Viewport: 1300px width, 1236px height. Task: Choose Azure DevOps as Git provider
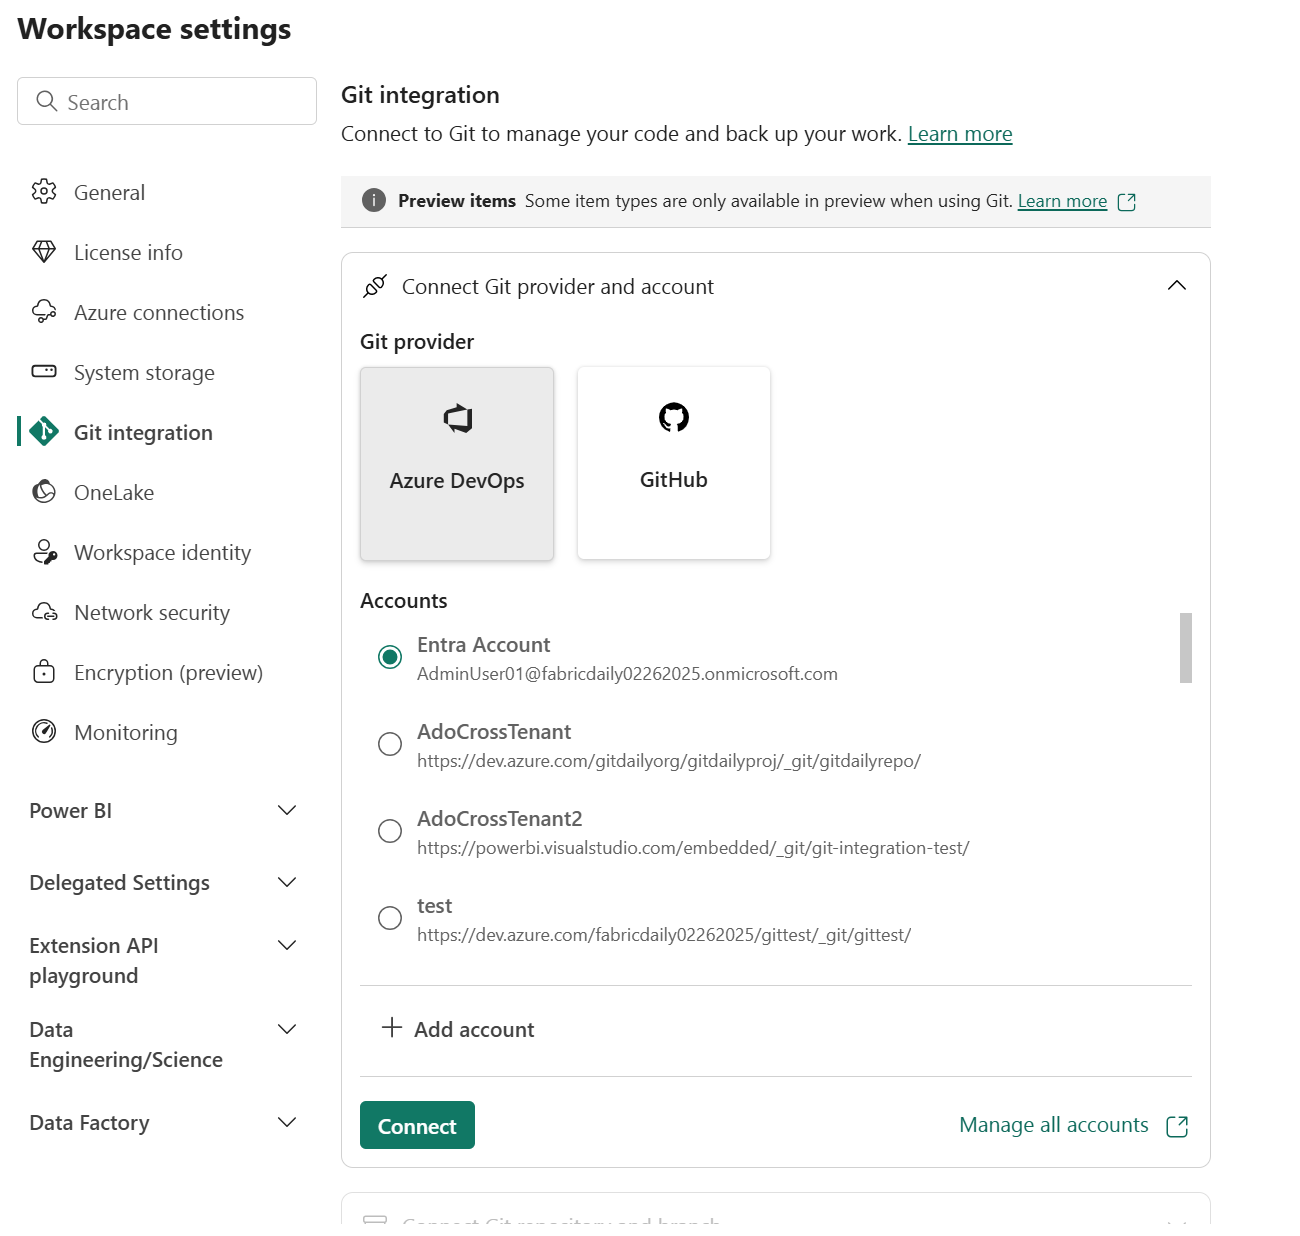point(457,463)
